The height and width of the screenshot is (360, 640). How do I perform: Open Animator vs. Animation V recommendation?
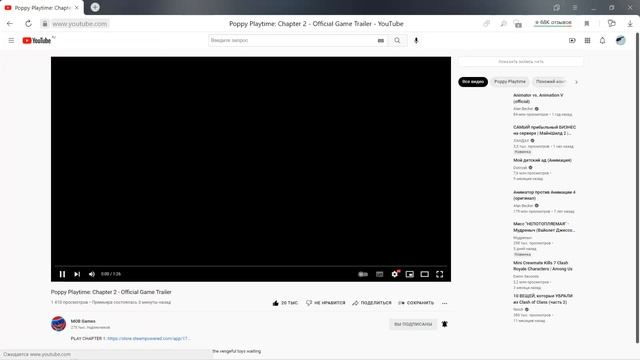538,98
